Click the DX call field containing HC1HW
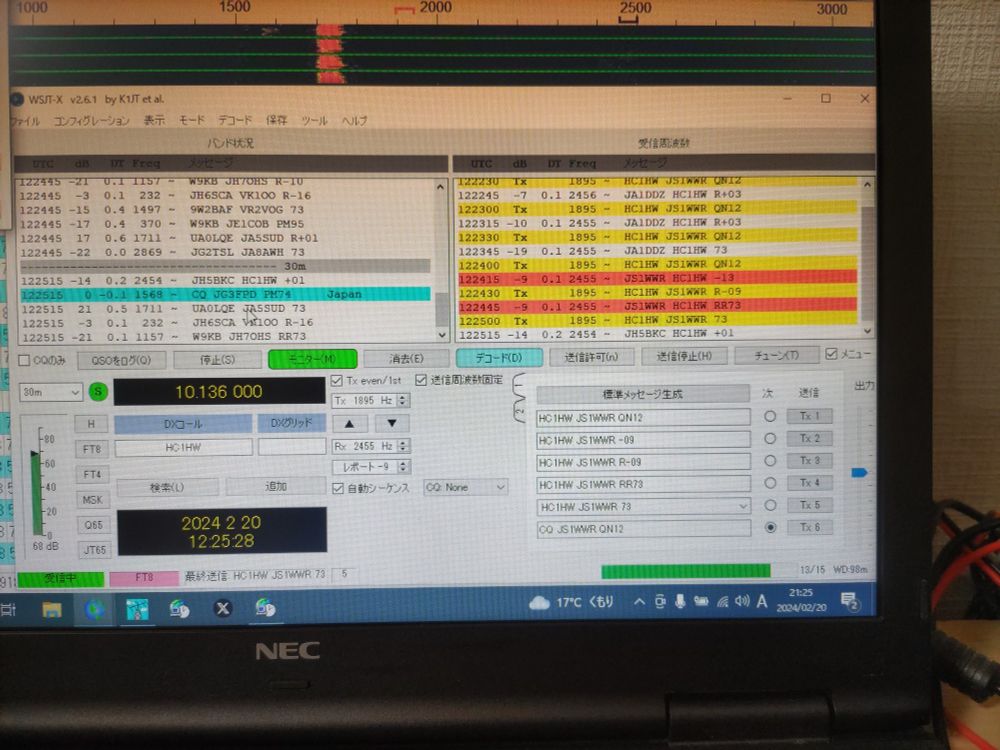Screen dimensions: 1000x750 pos(183,448)
